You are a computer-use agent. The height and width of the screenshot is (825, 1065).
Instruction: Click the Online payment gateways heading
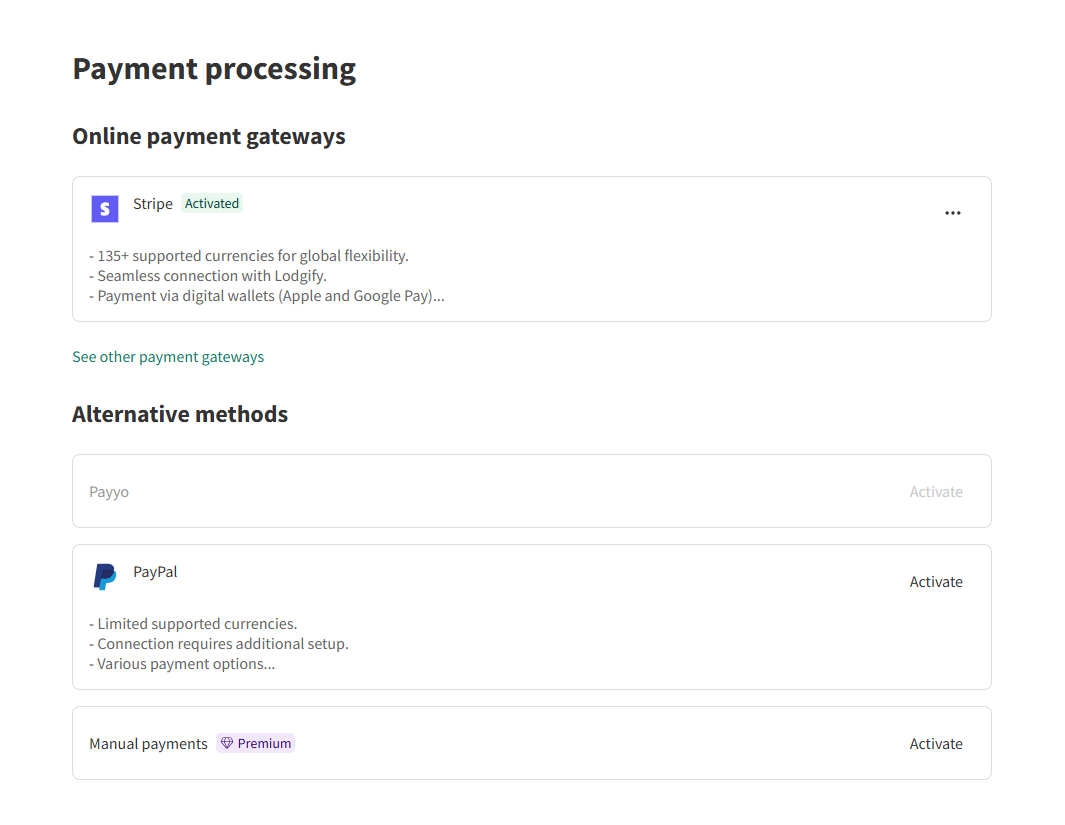[x=208, y=136]
